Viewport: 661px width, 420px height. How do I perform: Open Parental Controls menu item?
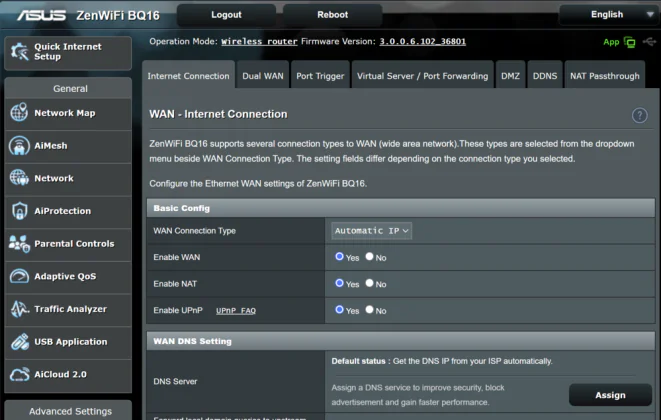coord(68,244)
